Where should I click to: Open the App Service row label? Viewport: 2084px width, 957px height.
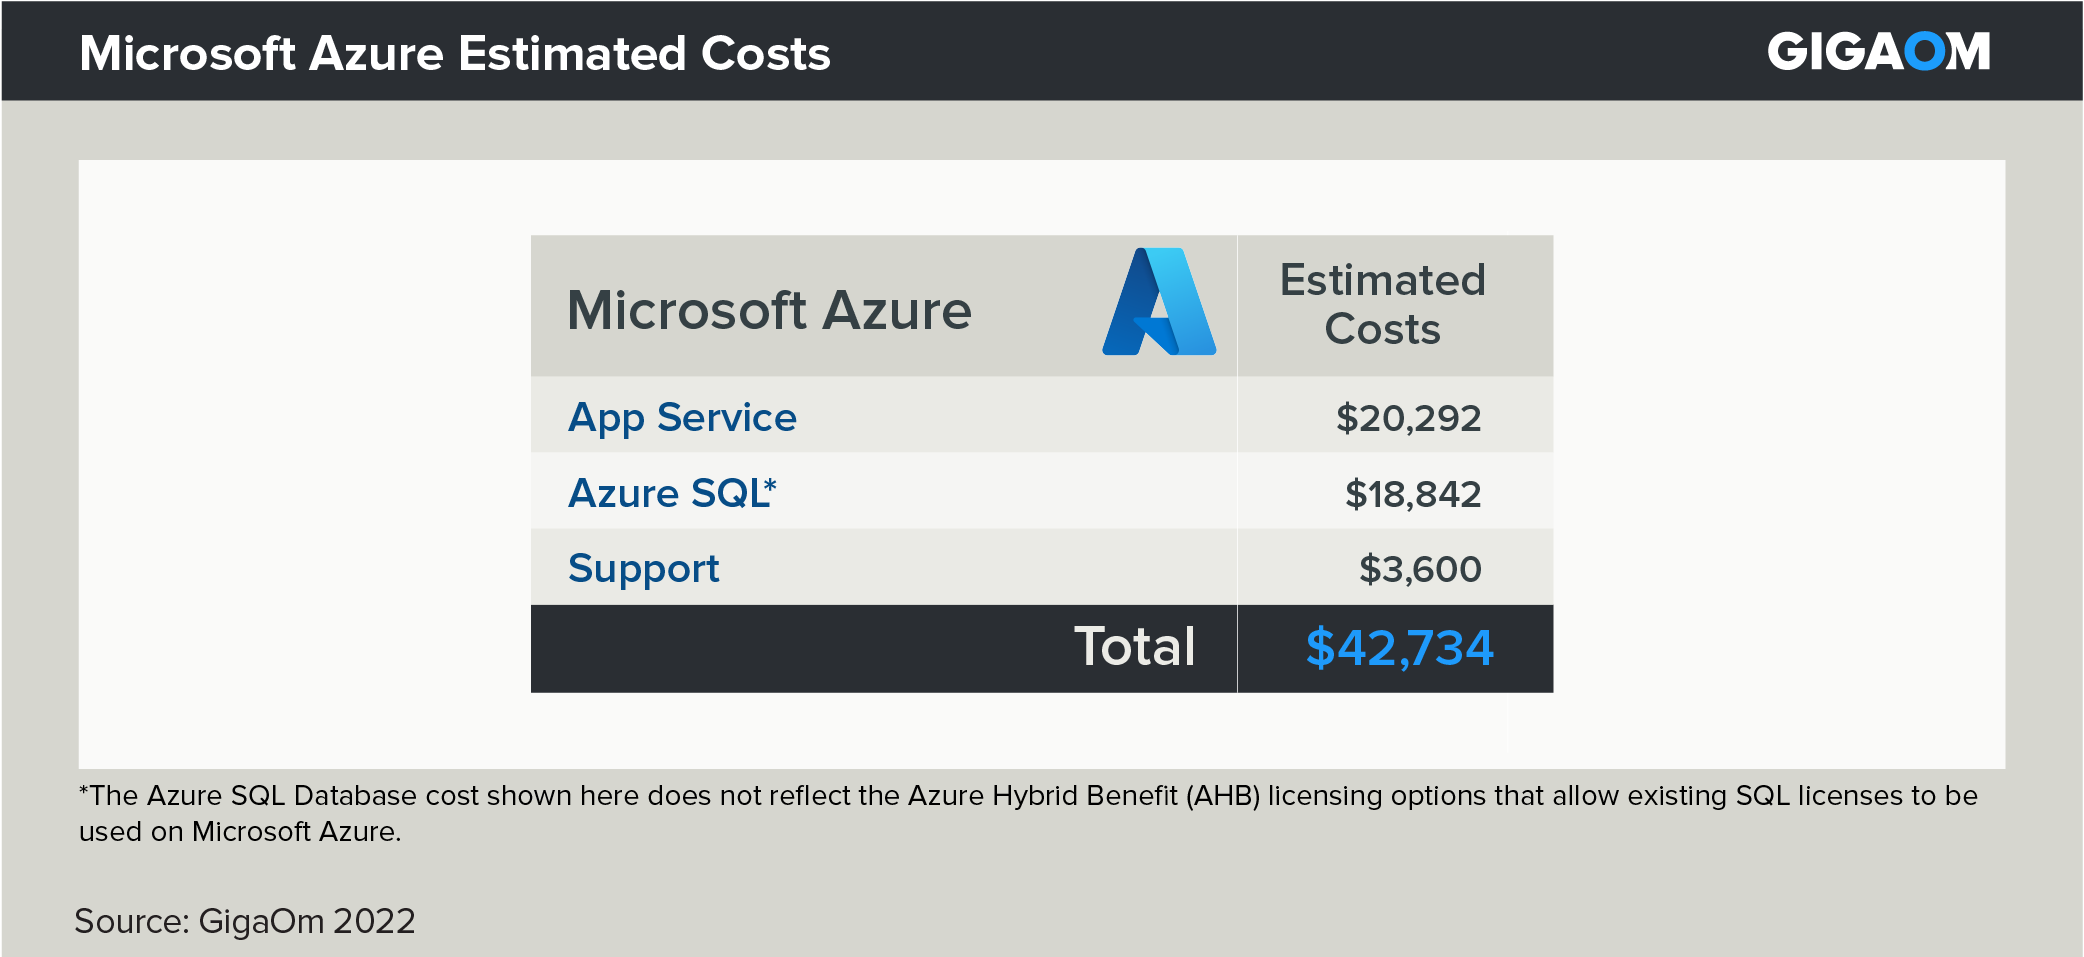(682, 417)
